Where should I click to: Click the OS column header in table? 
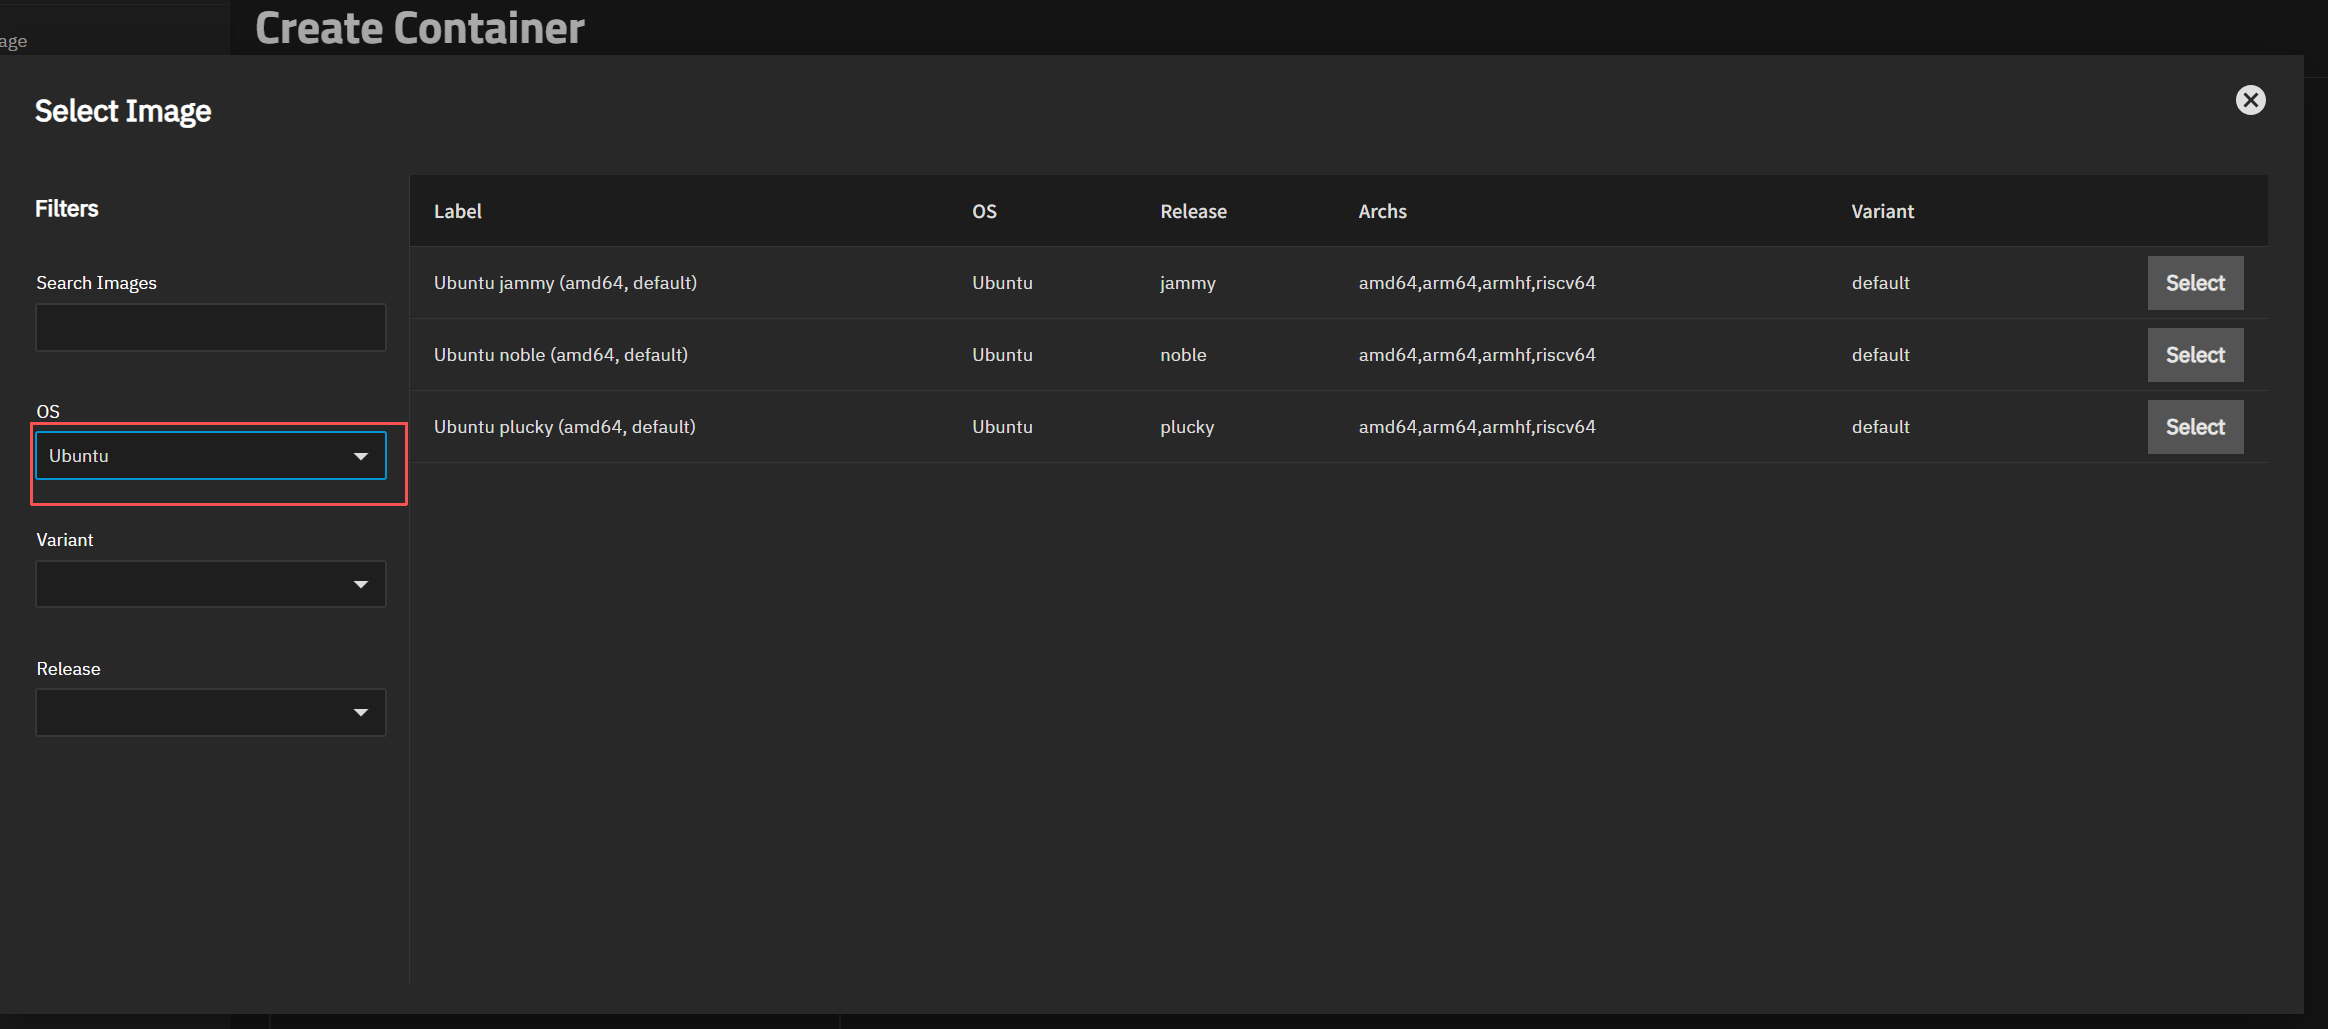(x=984, y=211)
